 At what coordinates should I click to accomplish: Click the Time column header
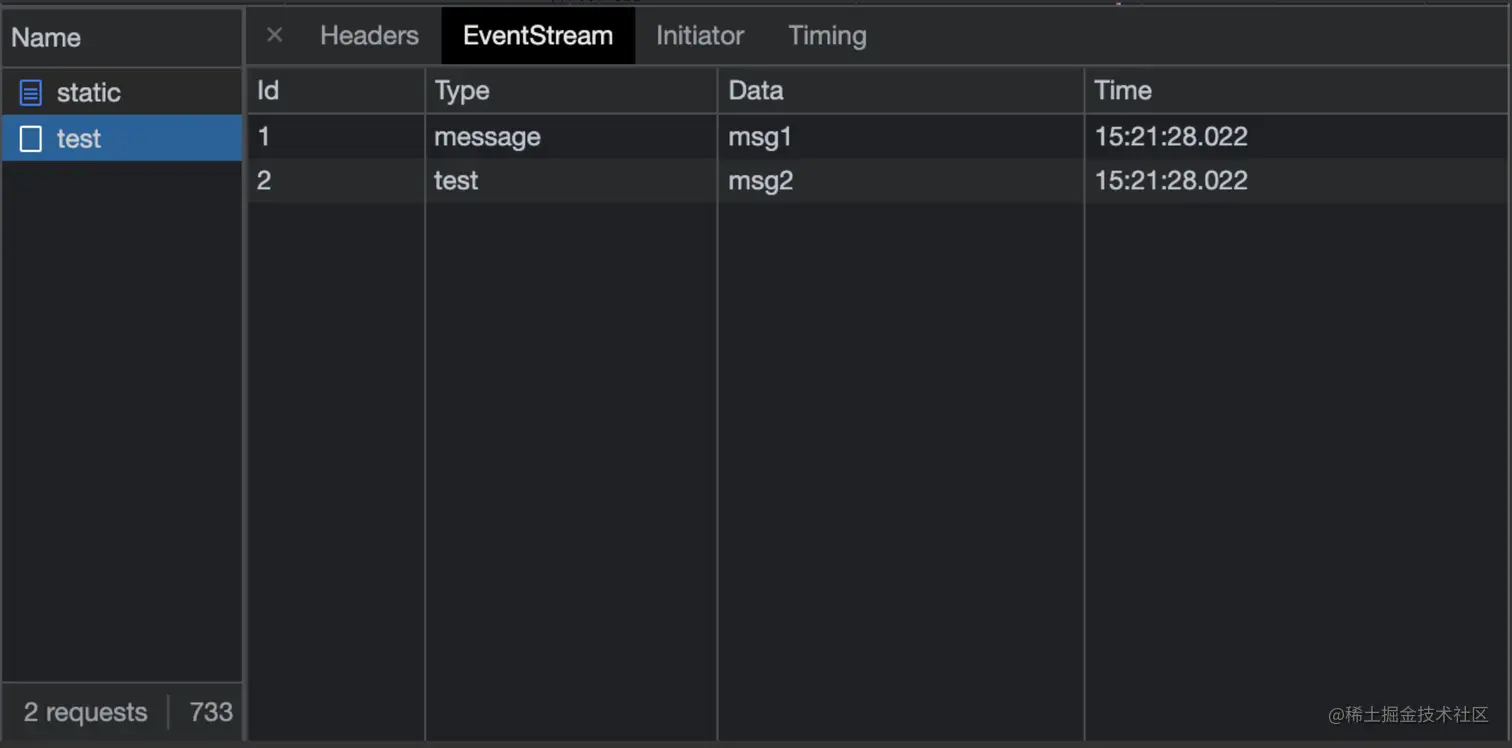[1123, 91]
